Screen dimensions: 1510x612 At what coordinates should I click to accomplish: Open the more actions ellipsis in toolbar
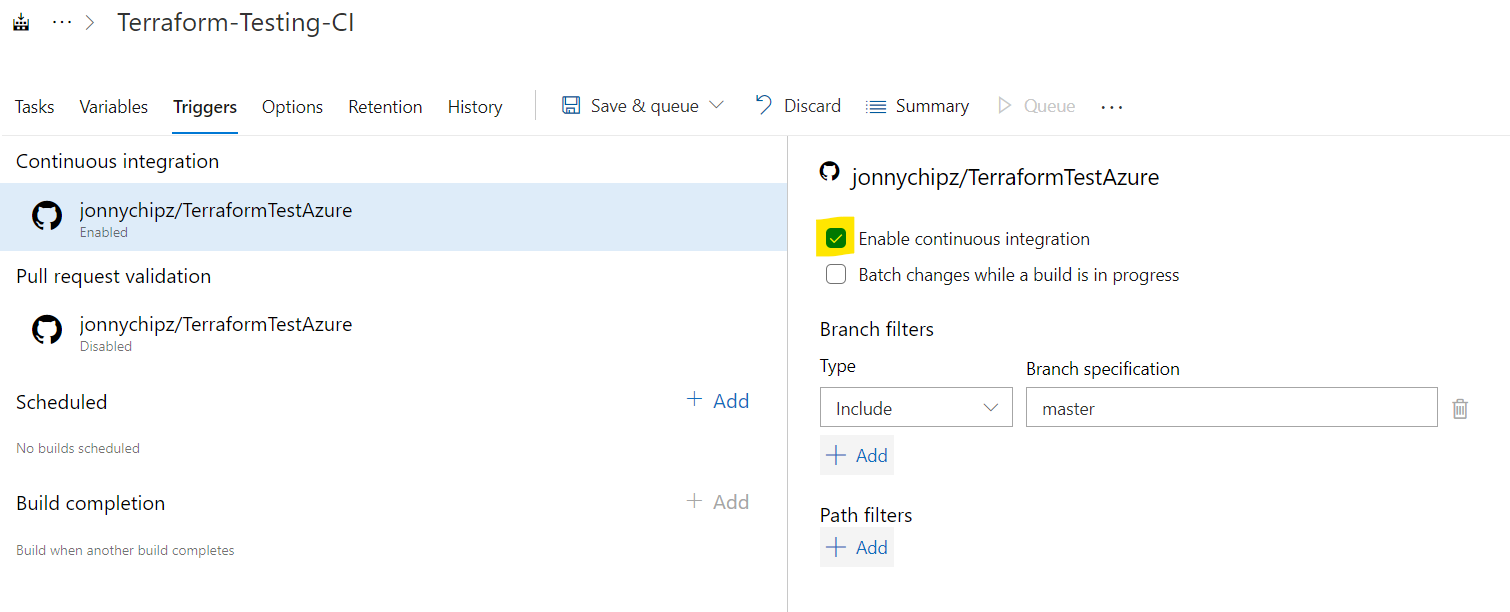pyautogui.click(x=1111, y=107)
